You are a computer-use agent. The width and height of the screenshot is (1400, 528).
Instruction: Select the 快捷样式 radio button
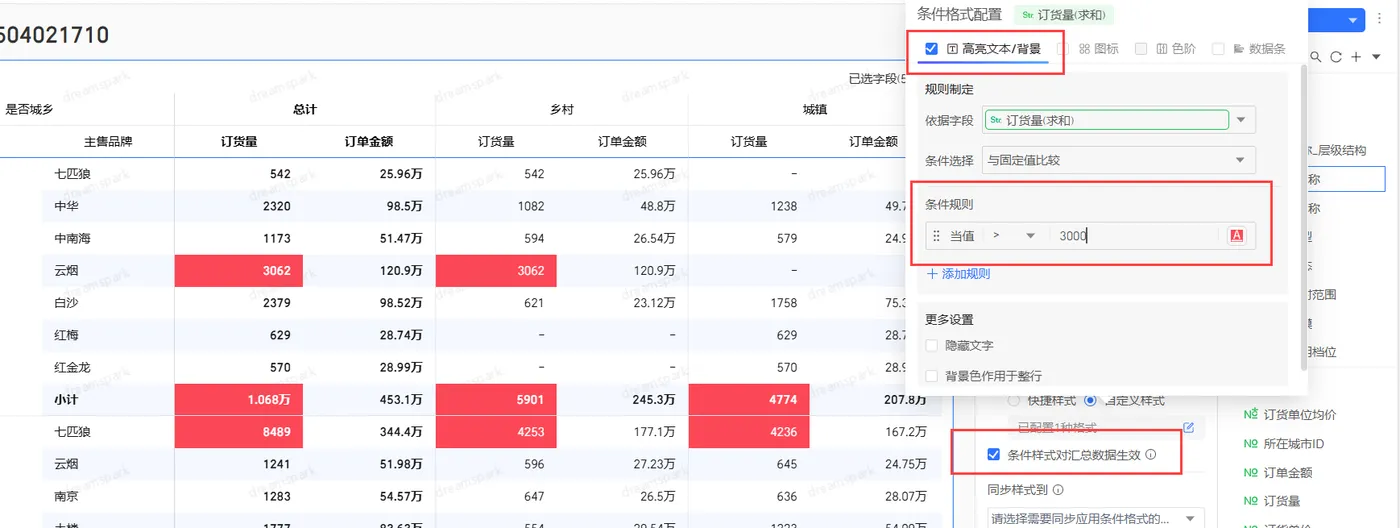(x=1014, y=400)
